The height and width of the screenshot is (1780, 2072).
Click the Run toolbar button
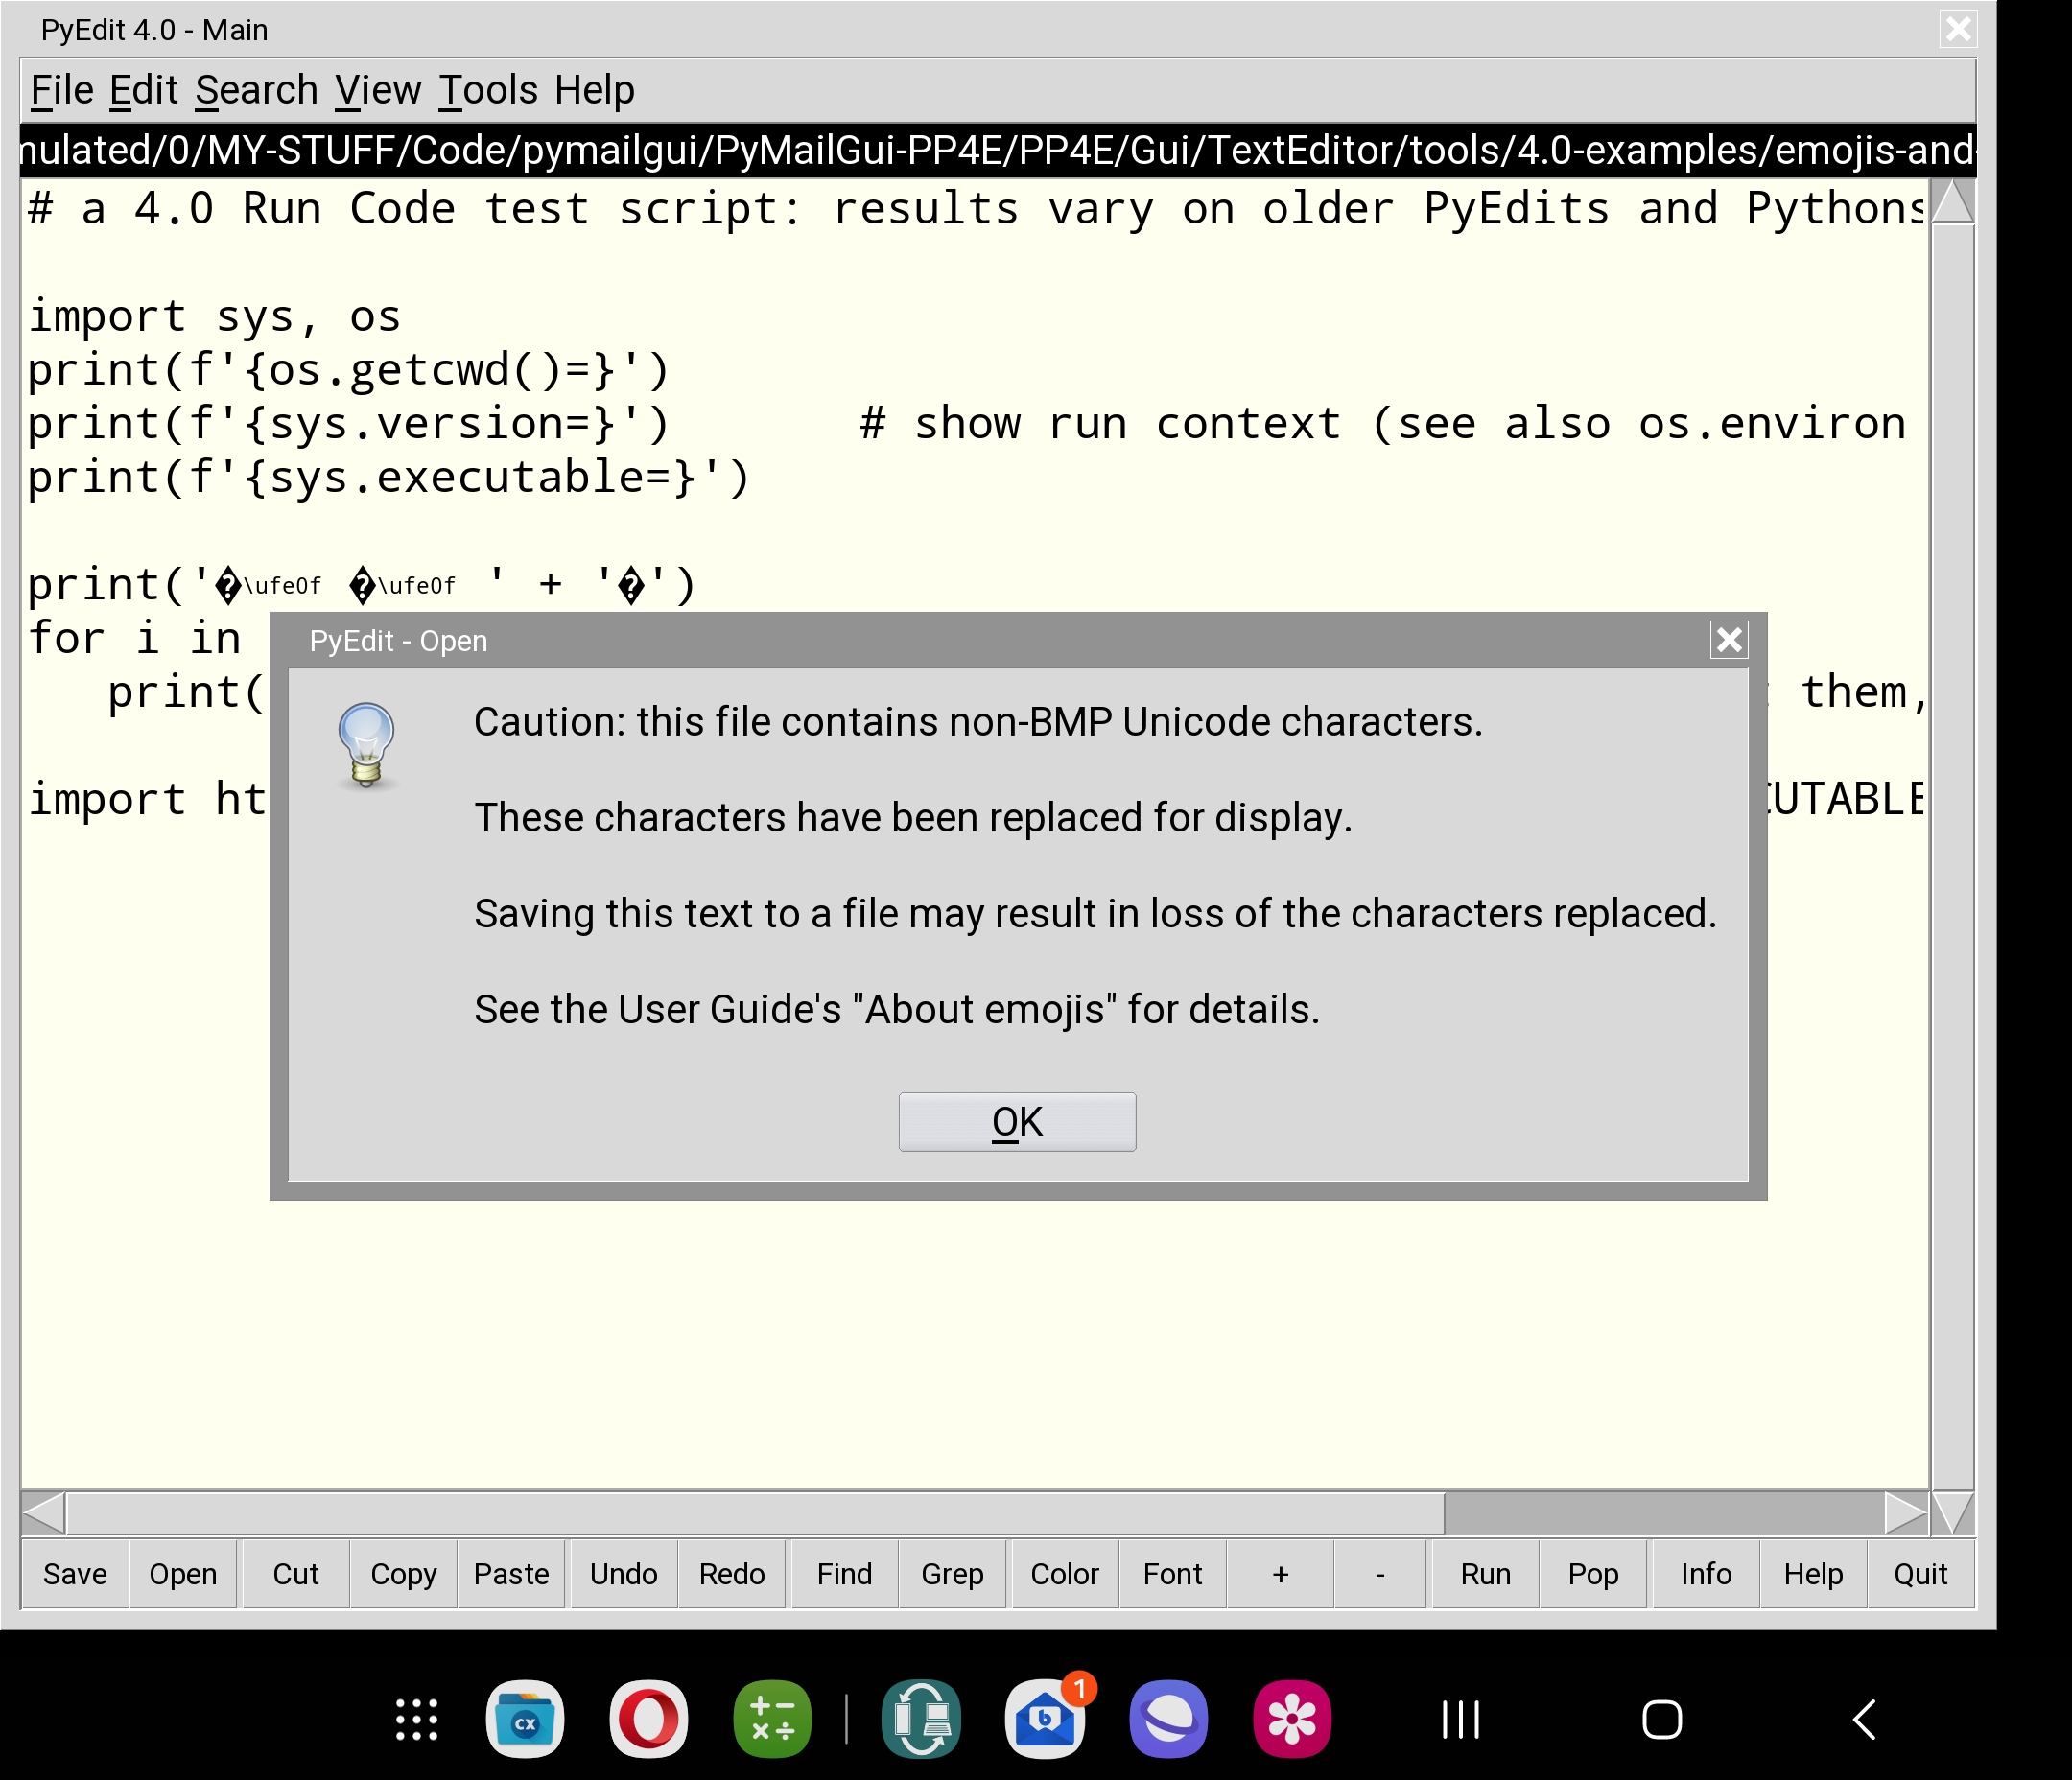pos(1486,1574)
